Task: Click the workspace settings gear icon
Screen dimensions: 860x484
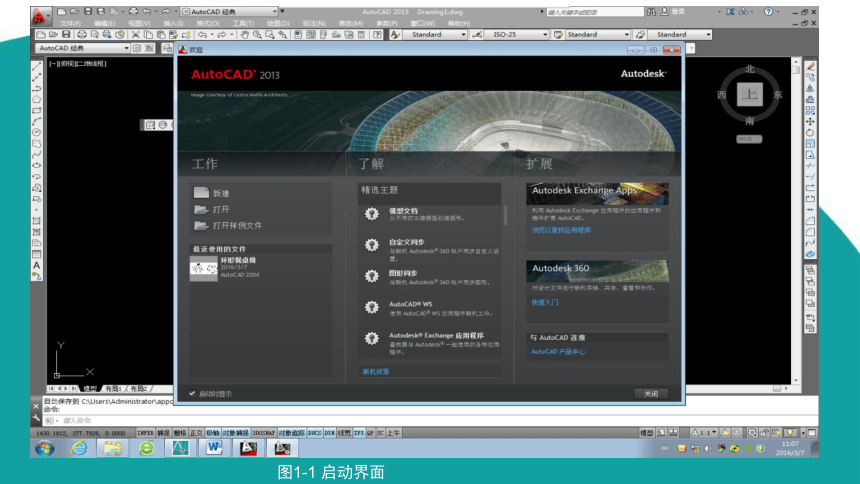Action: click(x=137, y=48)
